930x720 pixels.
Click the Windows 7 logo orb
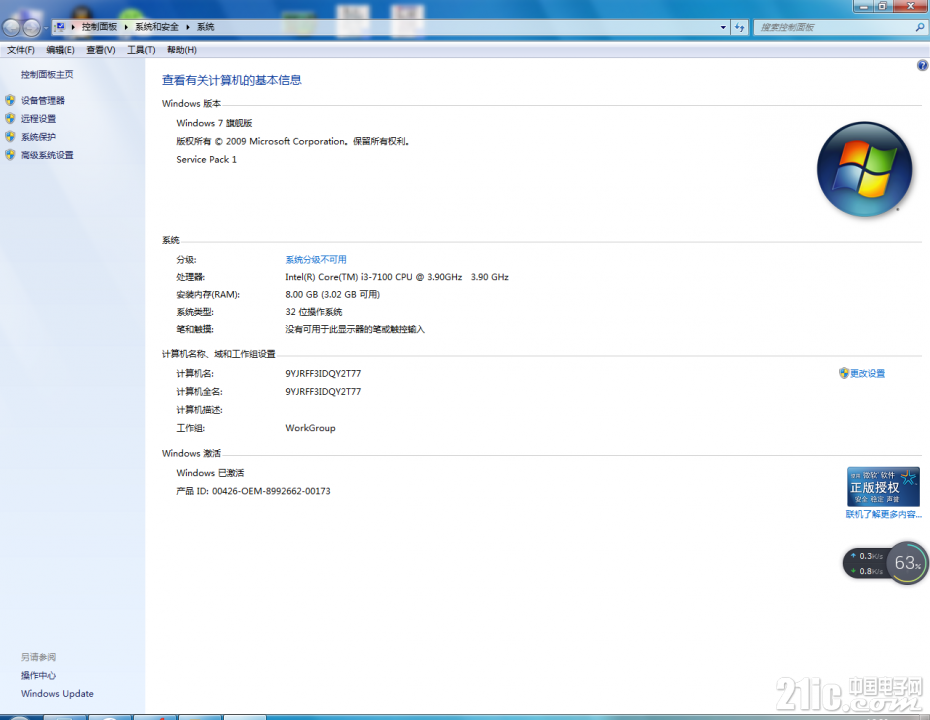coord(864,169)
